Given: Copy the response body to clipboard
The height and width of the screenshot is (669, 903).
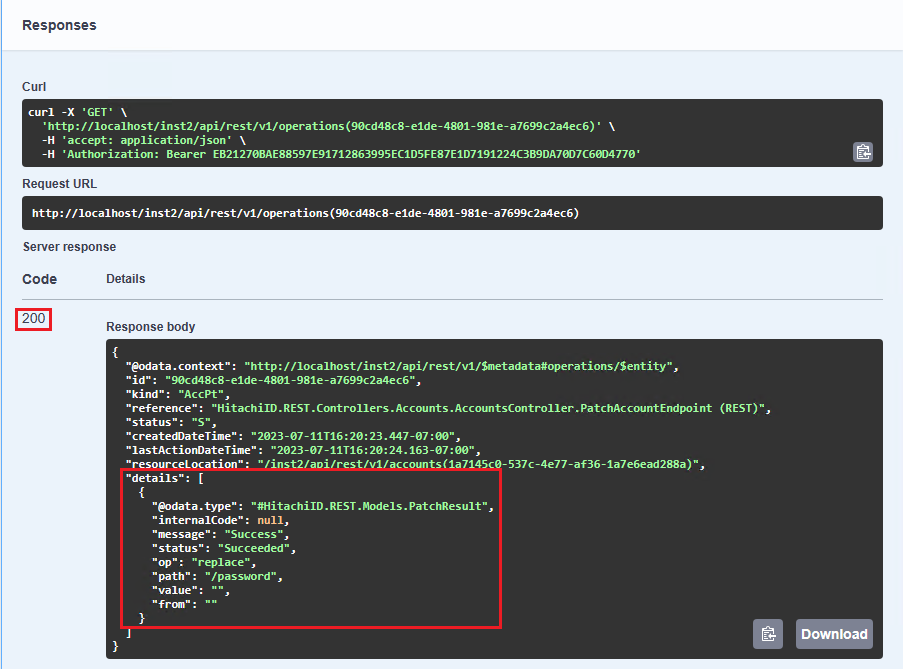Looking at the screenshot, I should 768,634.
